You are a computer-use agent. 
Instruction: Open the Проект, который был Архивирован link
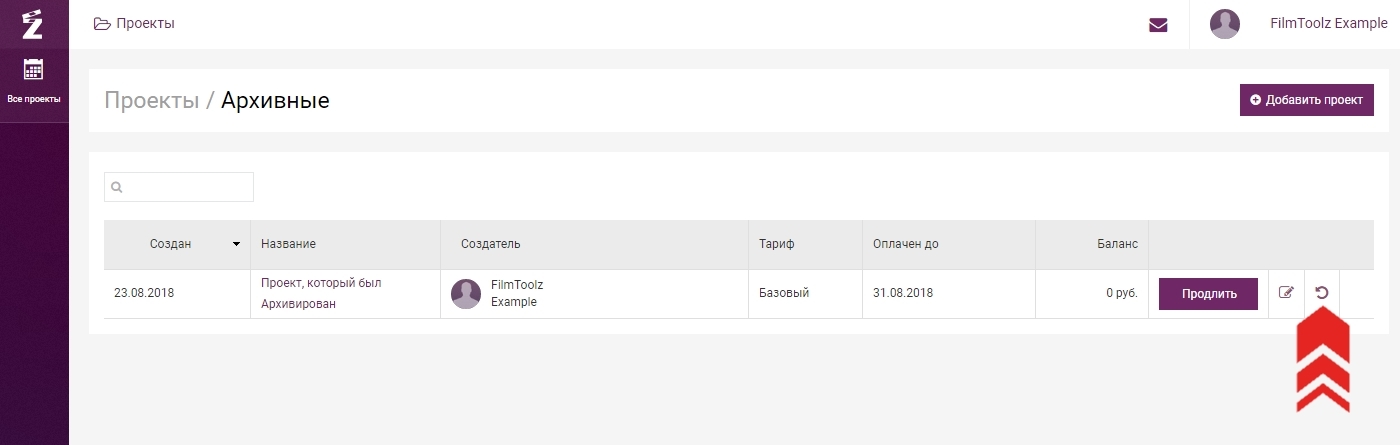coord(321,293)
